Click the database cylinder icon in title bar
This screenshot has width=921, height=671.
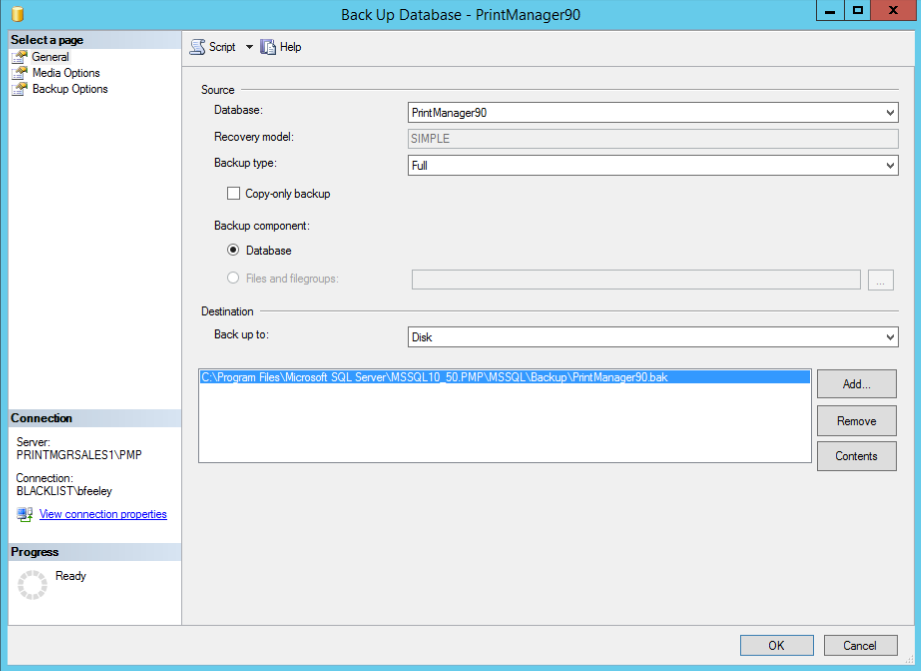click(18, 13)
